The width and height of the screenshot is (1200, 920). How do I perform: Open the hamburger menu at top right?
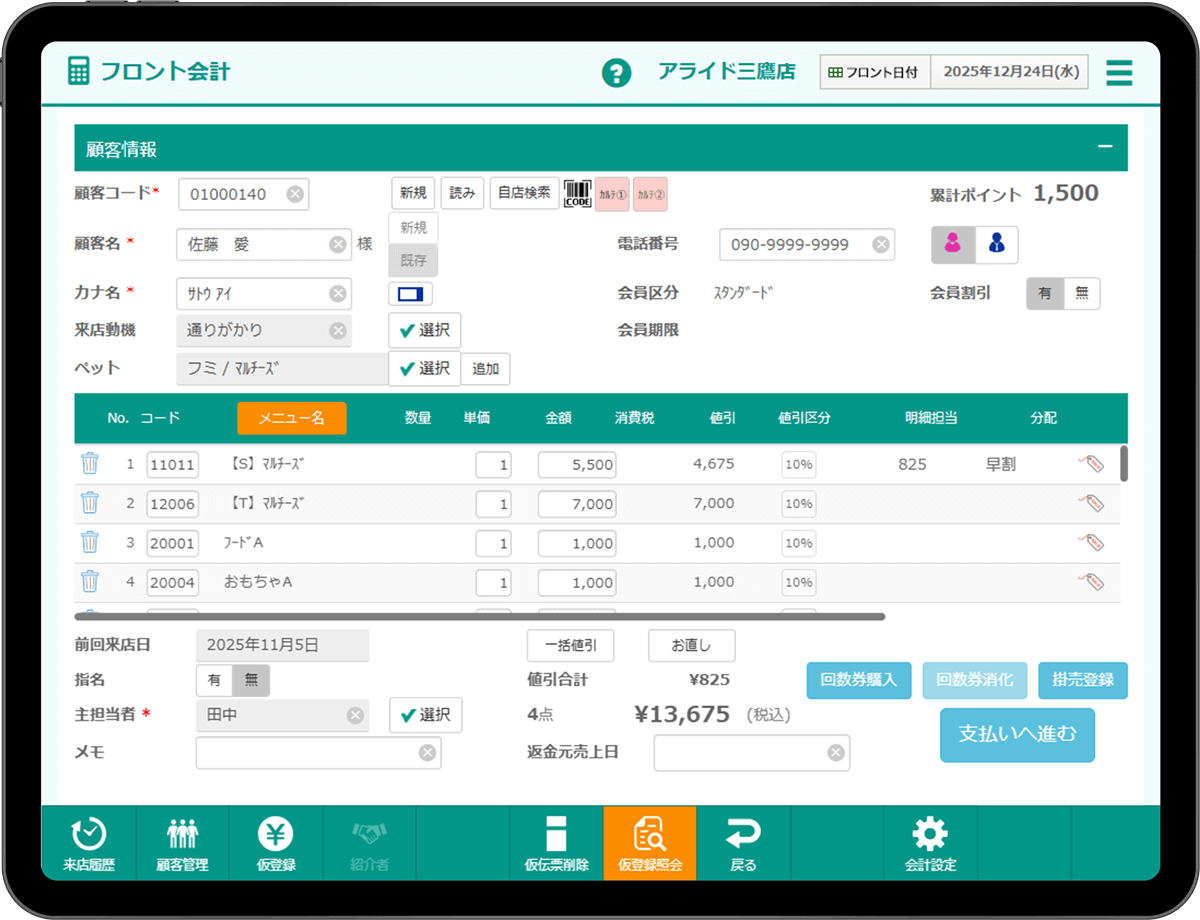coord(1119,72)
